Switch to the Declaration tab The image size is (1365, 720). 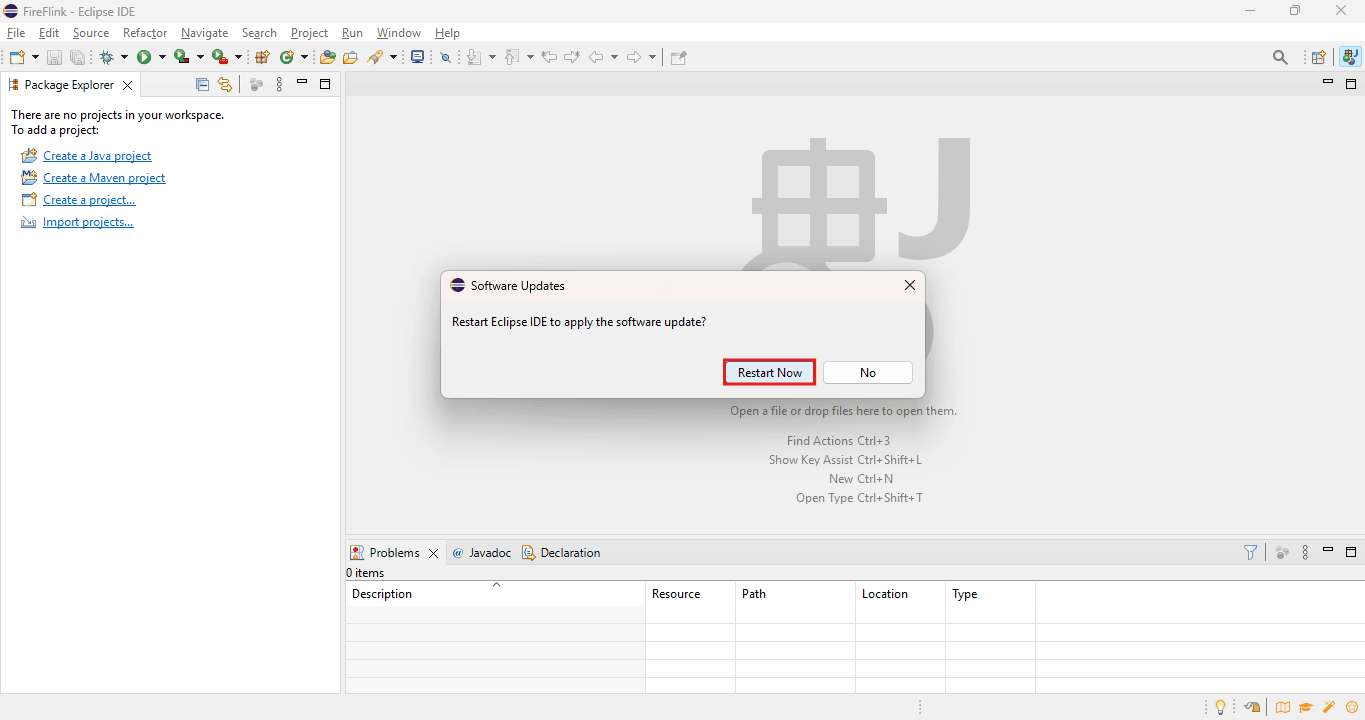561,553
